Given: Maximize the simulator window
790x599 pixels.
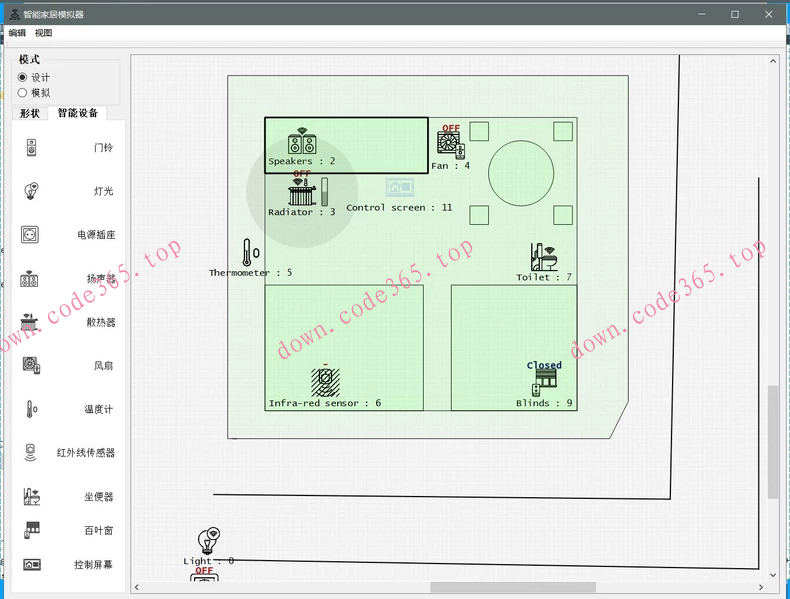Looking at the screenshot, I should [x=735, y=14].
